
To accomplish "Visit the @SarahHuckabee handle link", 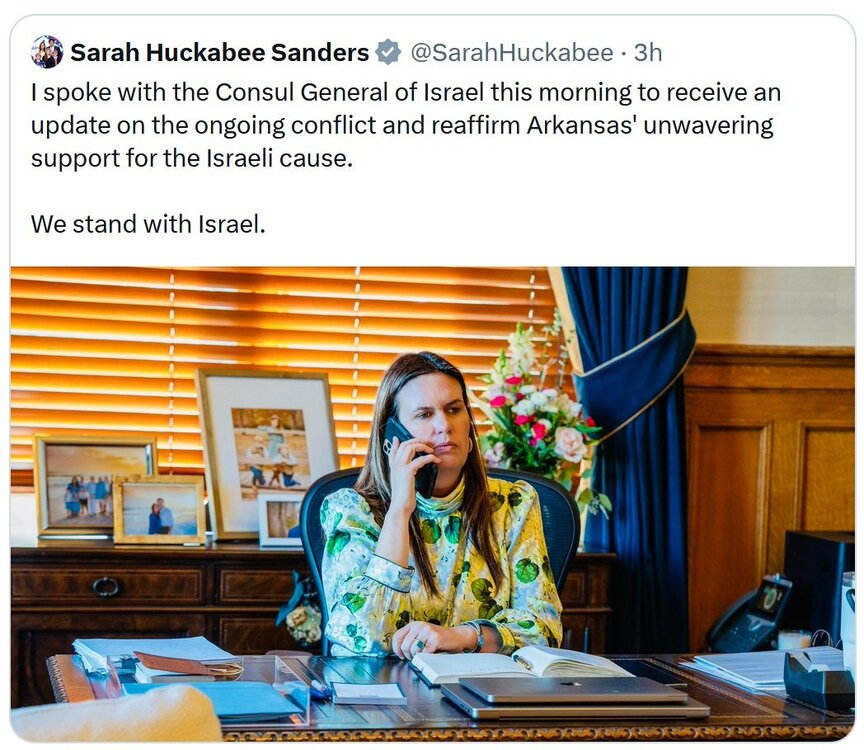I will [x=512, y=53].
